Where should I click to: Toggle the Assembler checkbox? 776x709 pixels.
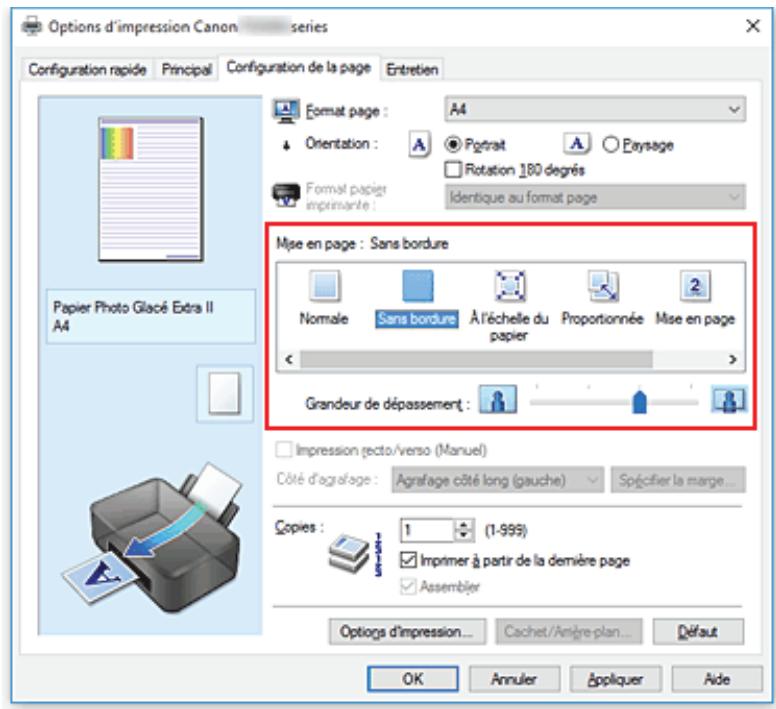408,586
